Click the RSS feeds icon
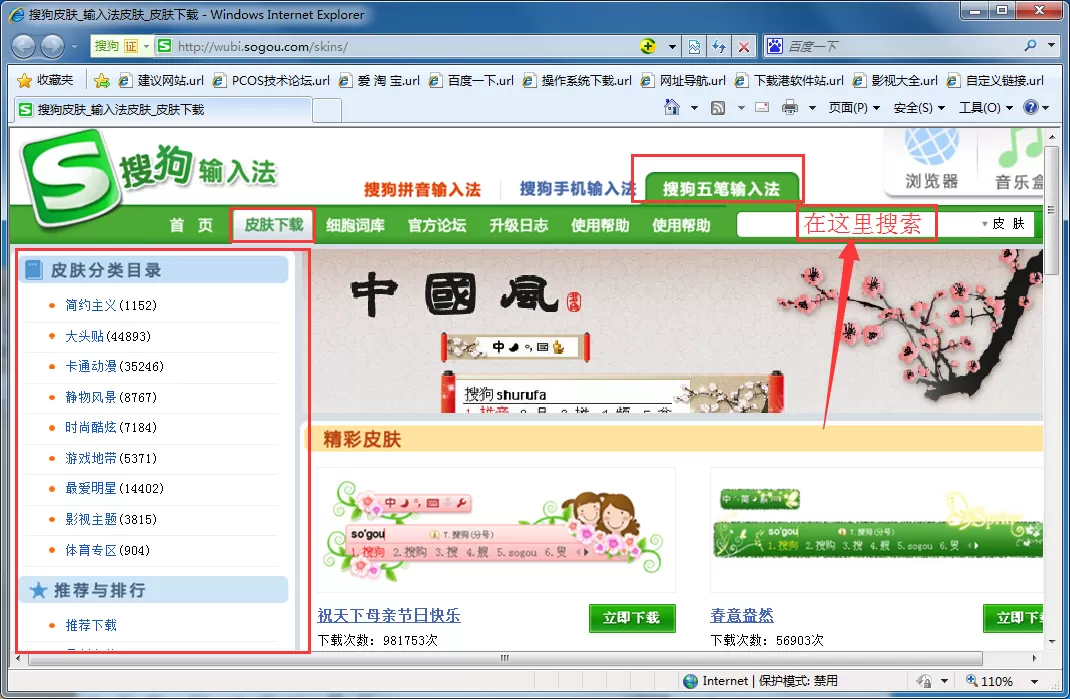Screen dimensions: 1070x699 click(x=718, y=108)
